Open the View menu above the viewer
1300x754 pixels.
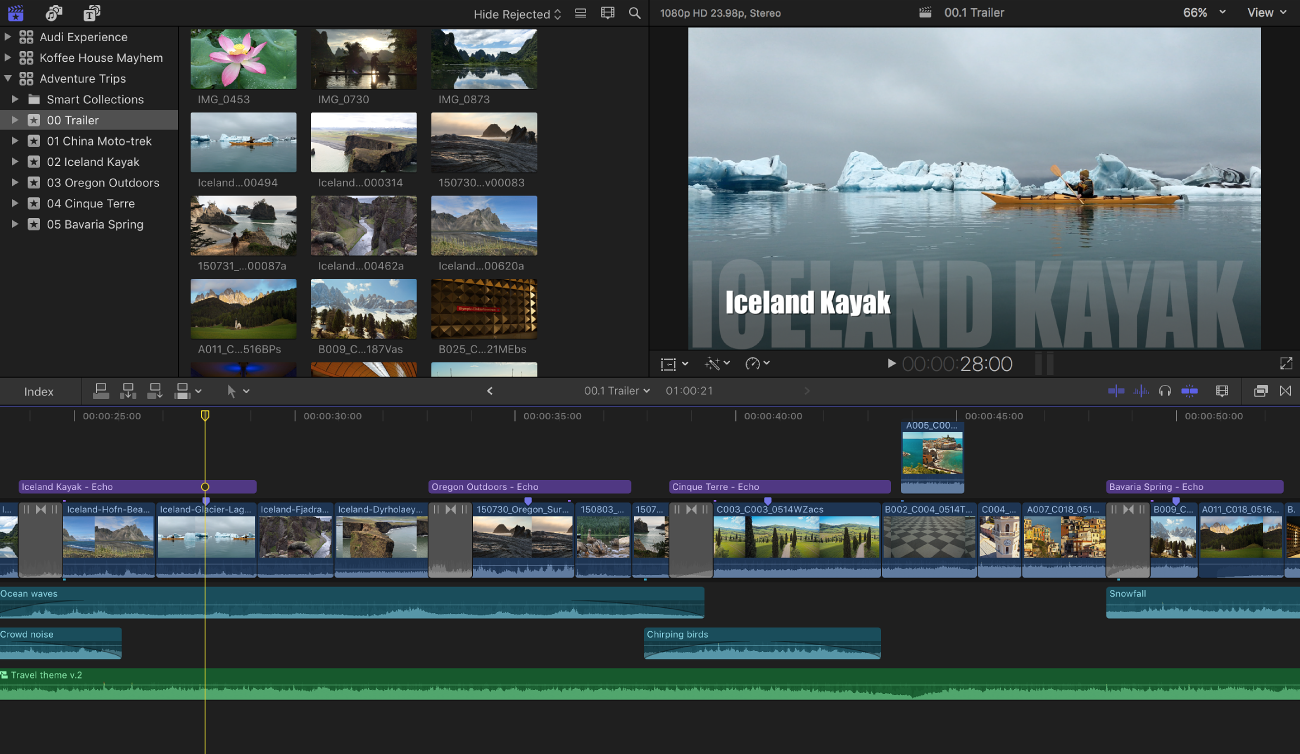pyautogui.click(x=1266, y=12)
